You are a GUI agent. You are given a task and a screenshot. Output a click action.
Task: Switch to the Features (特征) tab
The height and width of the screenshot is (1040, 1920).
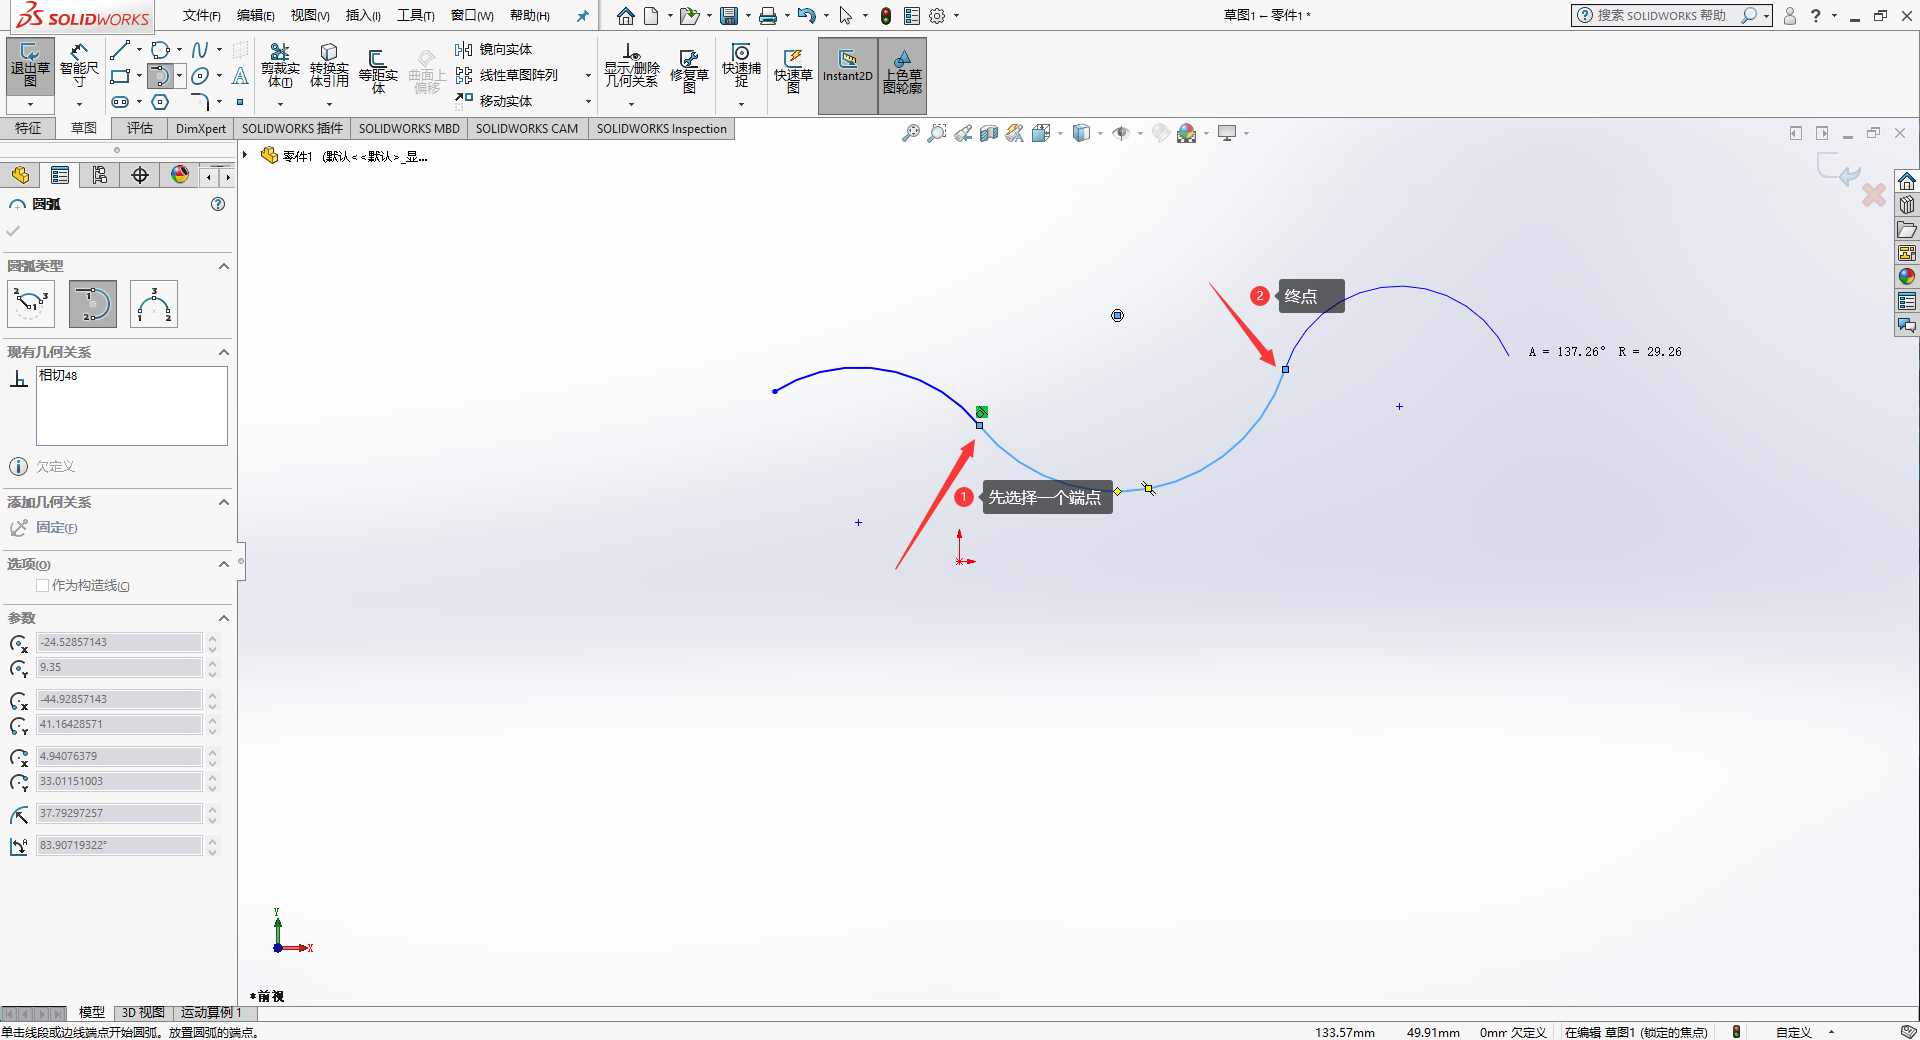(x=28, y=128)
